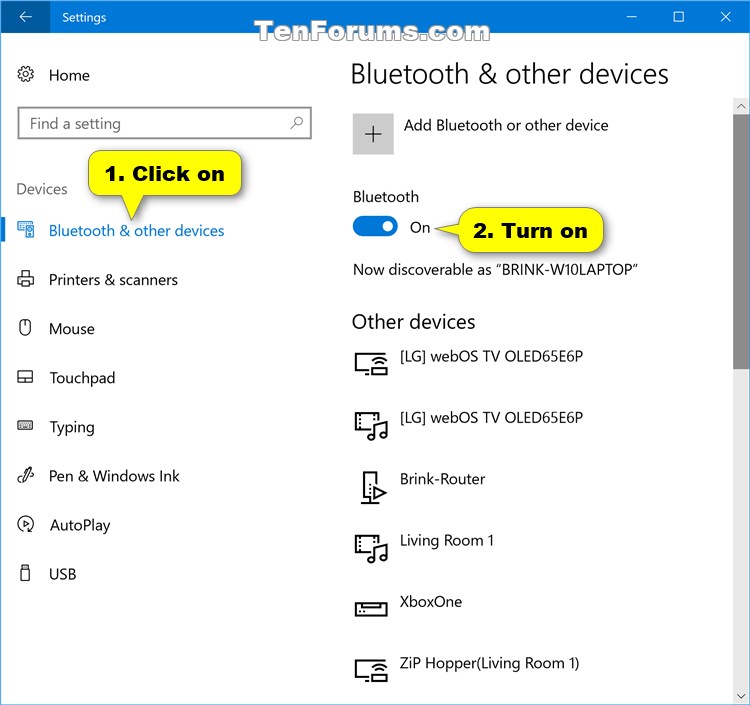Click the back arrow in Settings title bar
750x705 pixels.
click(25, 17)
